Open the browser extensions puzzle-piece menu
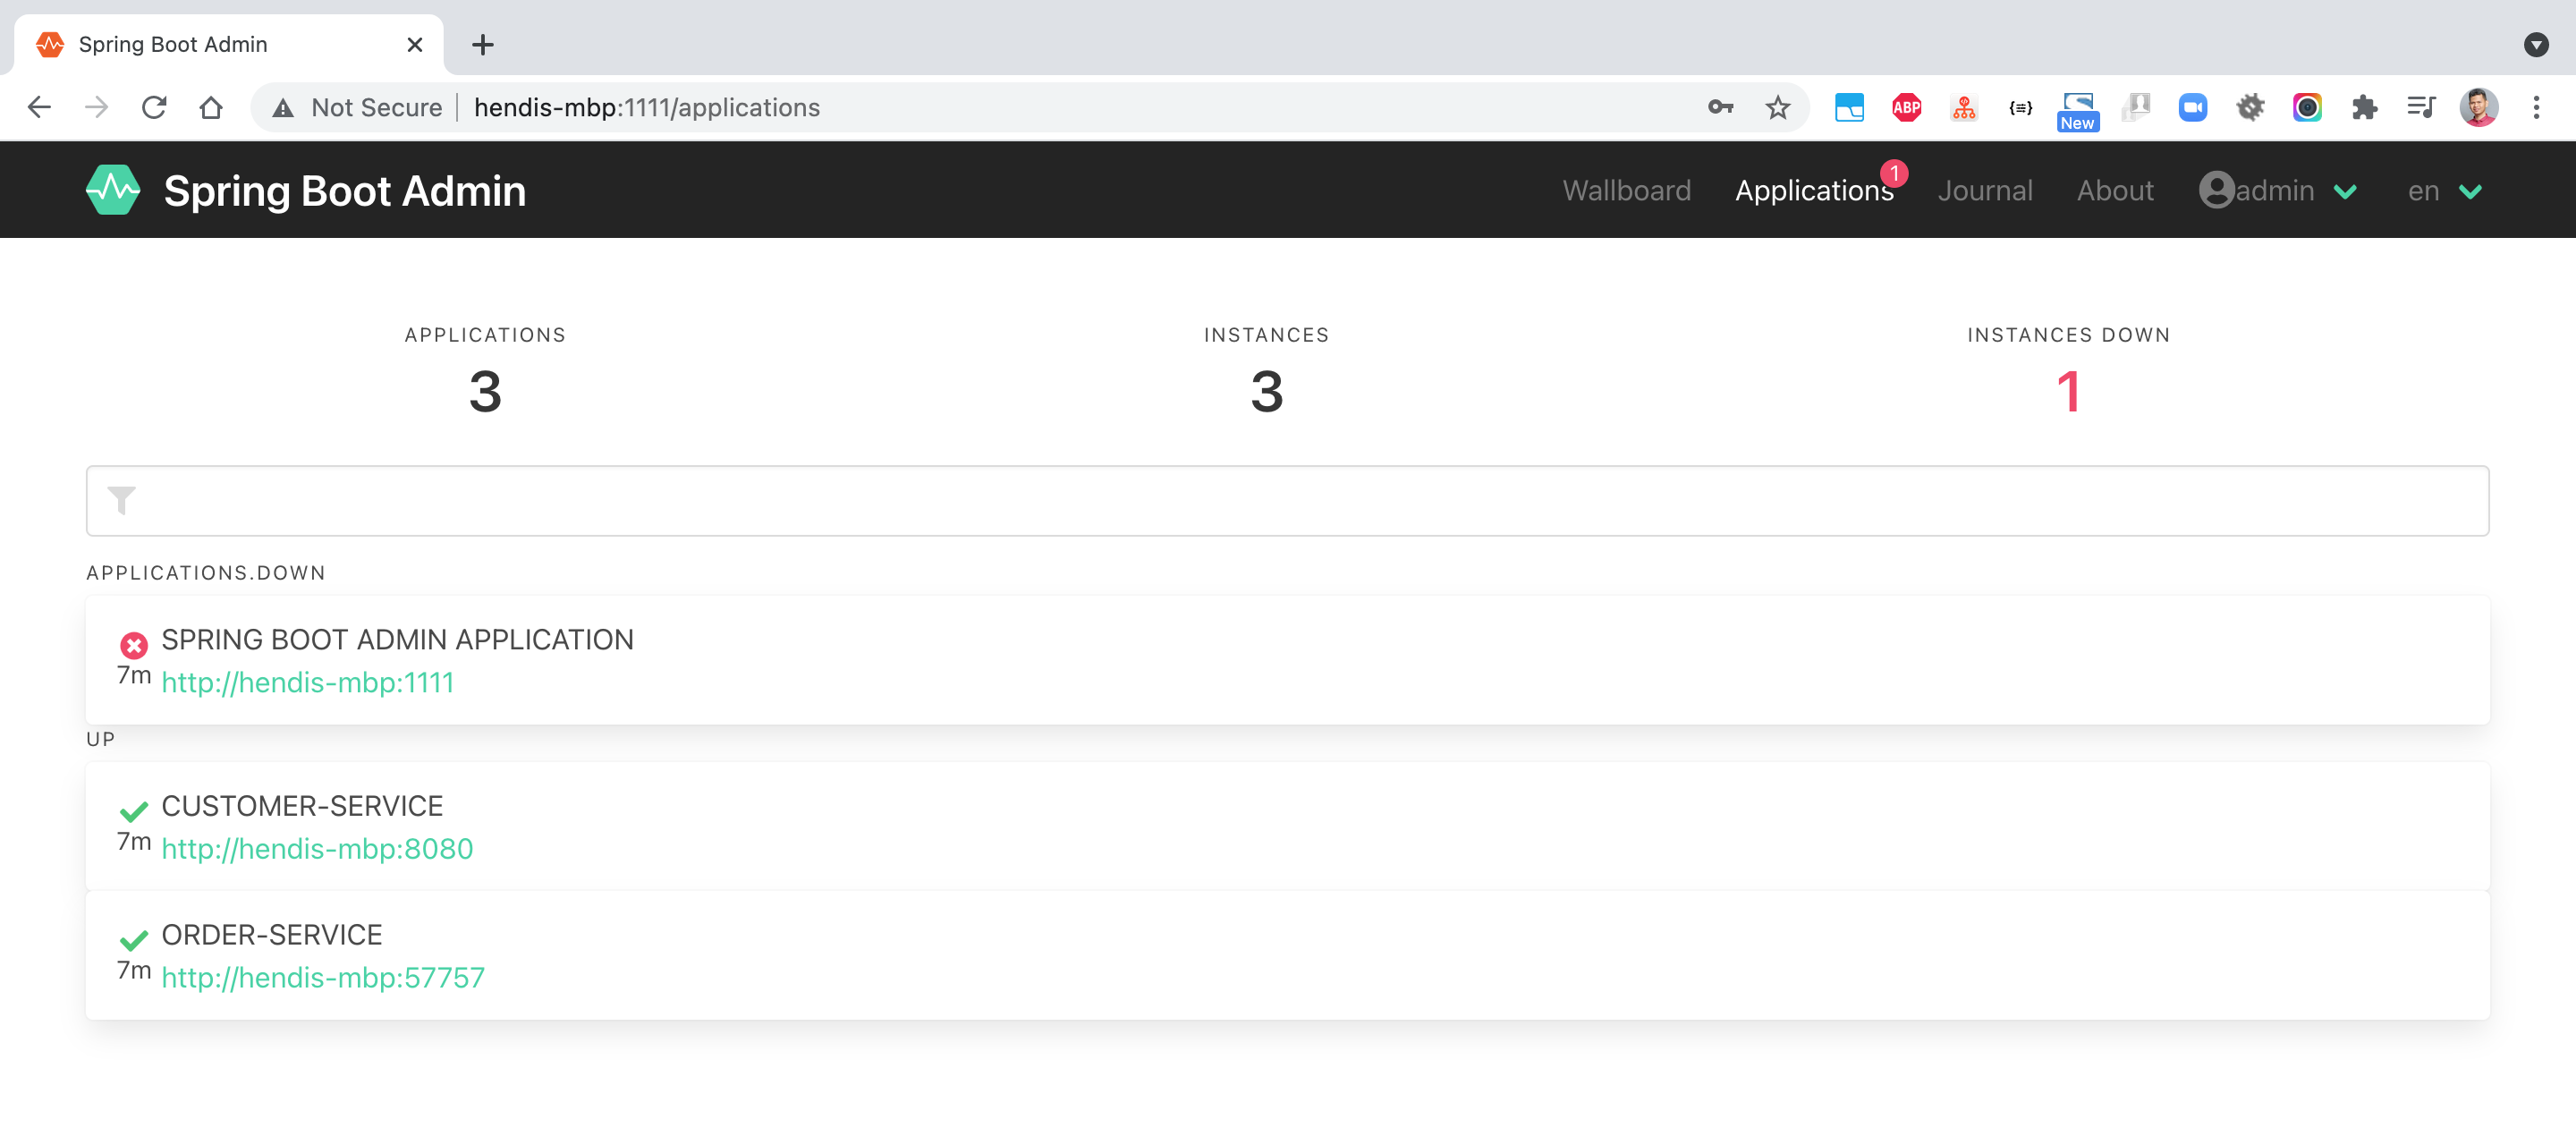The height and width of the screenshot is (1136, 2576). (x=2364, y=107)
